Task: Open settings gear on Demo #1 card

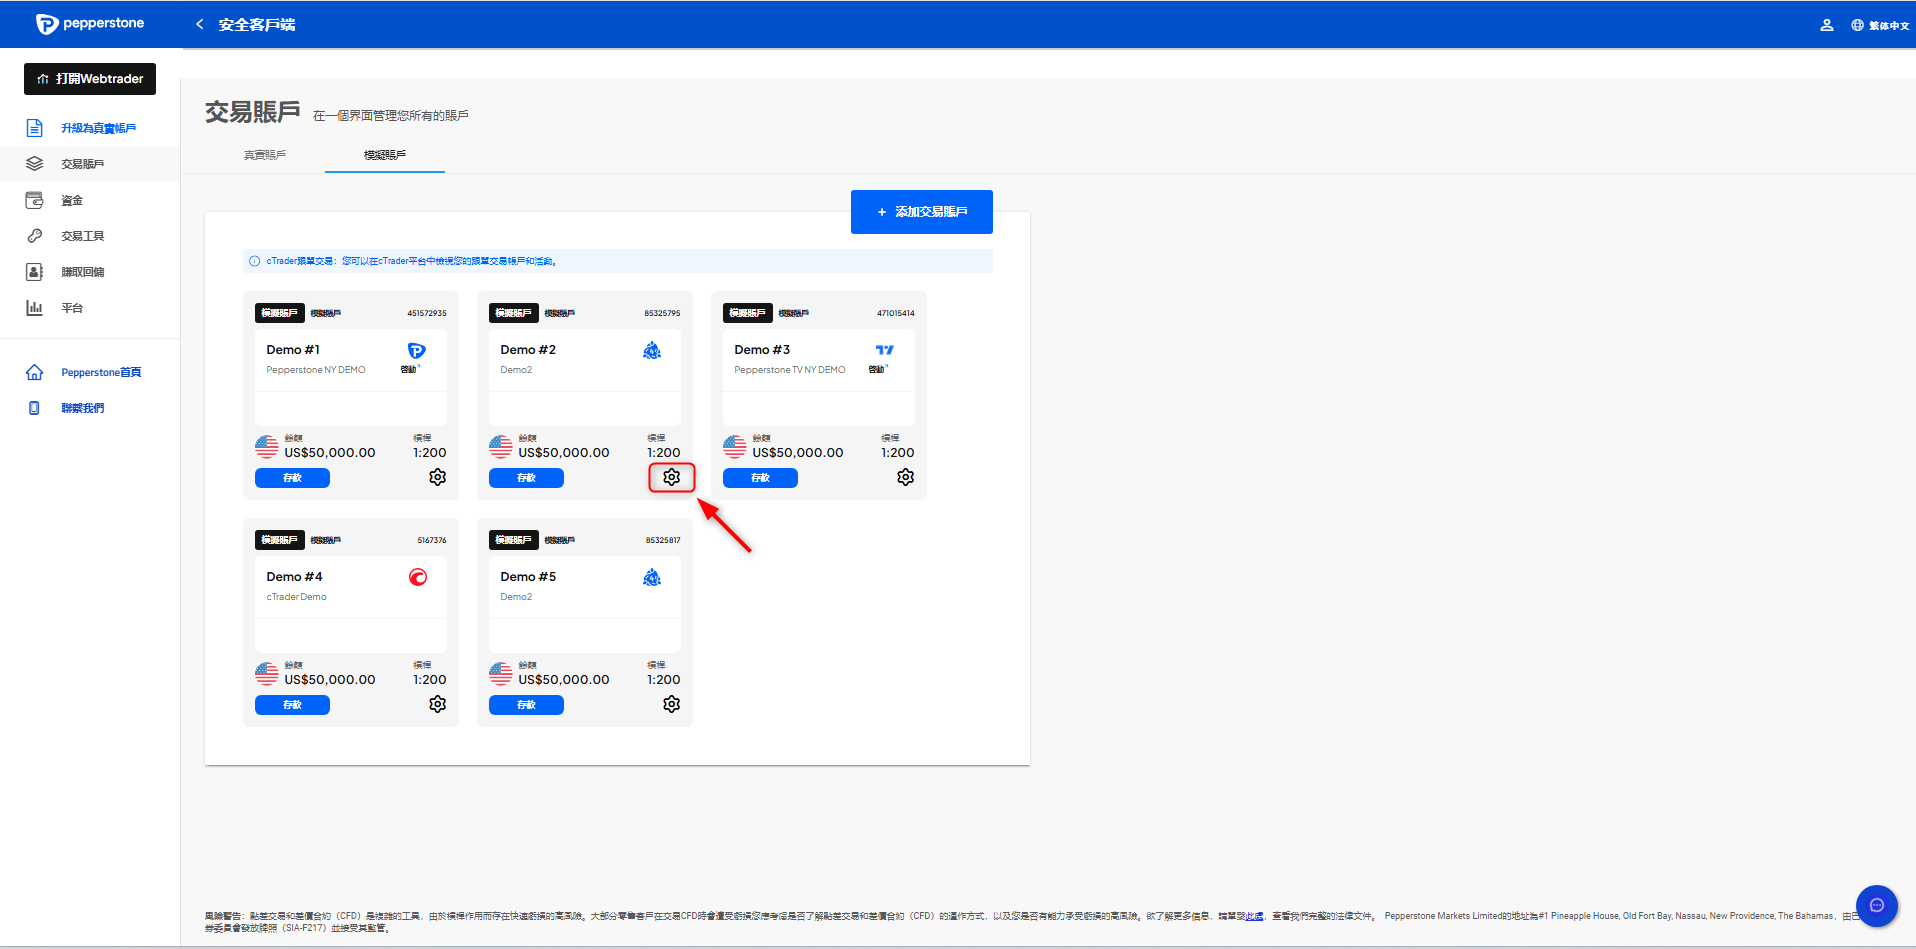Action: tap(437, 478)
